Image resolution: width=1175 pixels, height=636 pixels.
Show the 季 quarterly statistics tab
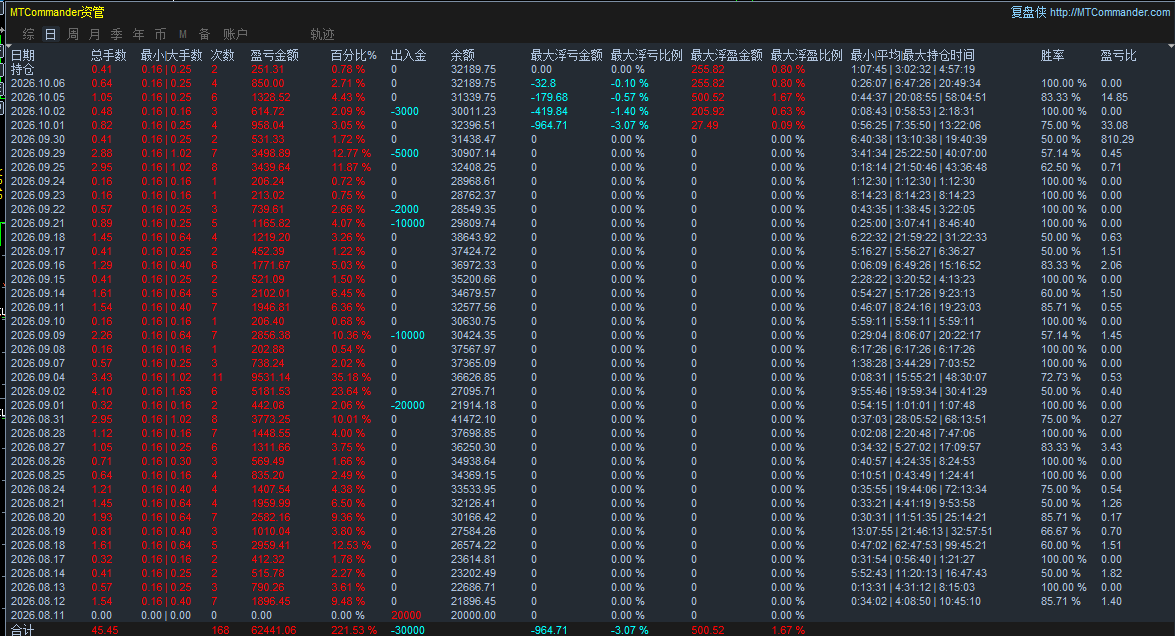tap(116, 34)
